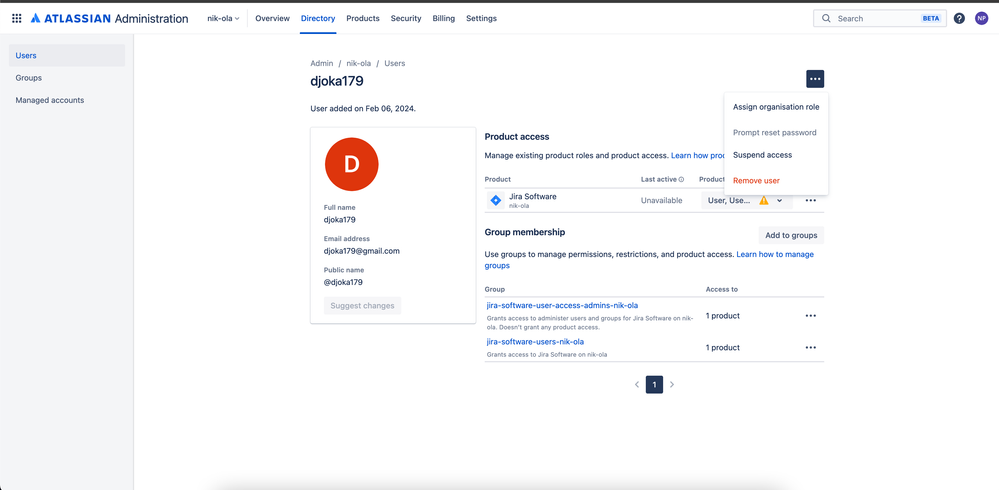The height and width of the screenshot is (490, 999).
Task: Open more options for jira-software-users-nik-ola group
Action: click(x=810, y=347)
